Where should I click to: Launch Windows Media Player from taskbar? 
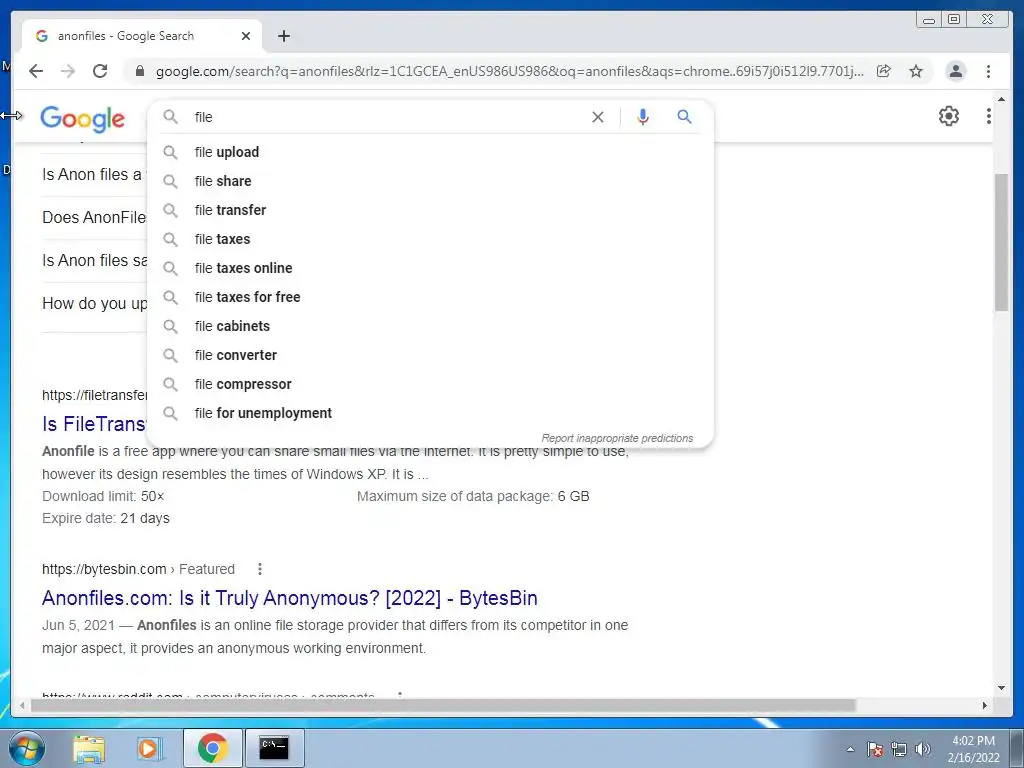[x=149, y=748]
